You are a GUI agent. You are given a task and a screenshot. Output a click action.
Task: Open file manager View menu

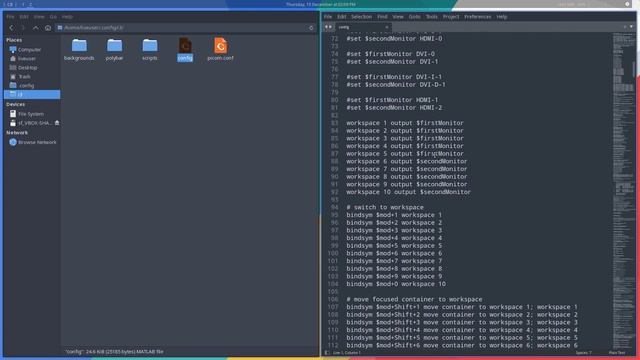click(39, 17)
